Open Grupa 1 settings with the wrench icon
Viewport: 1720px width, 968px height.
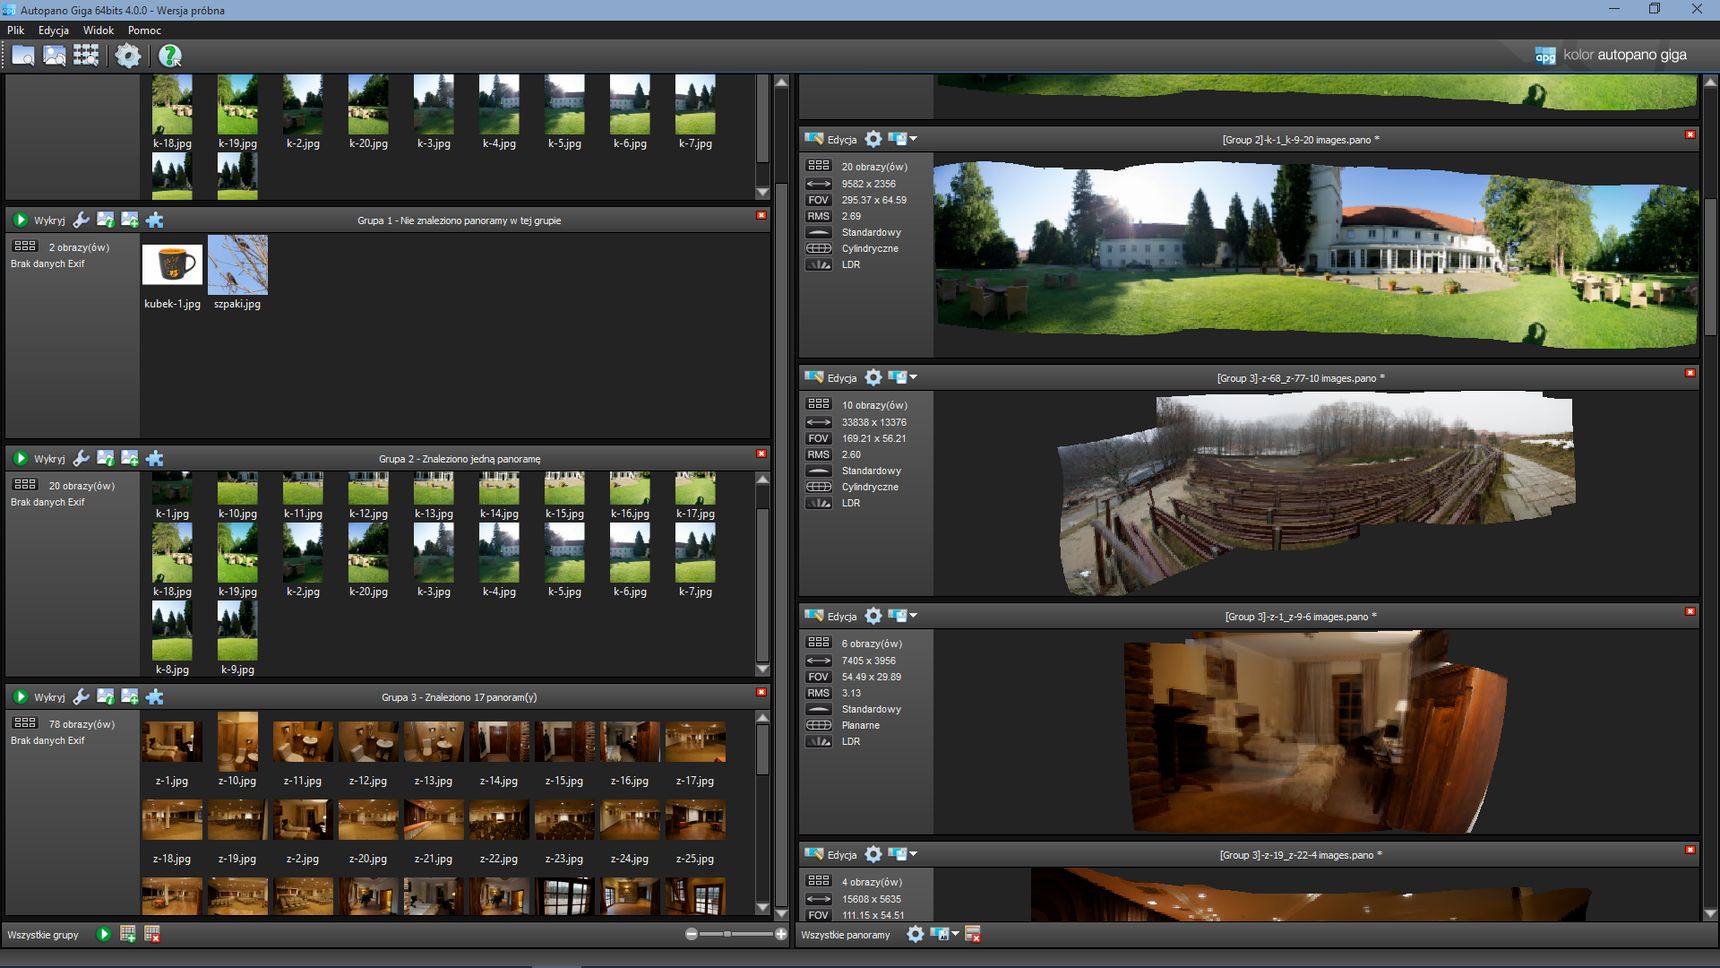[x=81, y=220]
